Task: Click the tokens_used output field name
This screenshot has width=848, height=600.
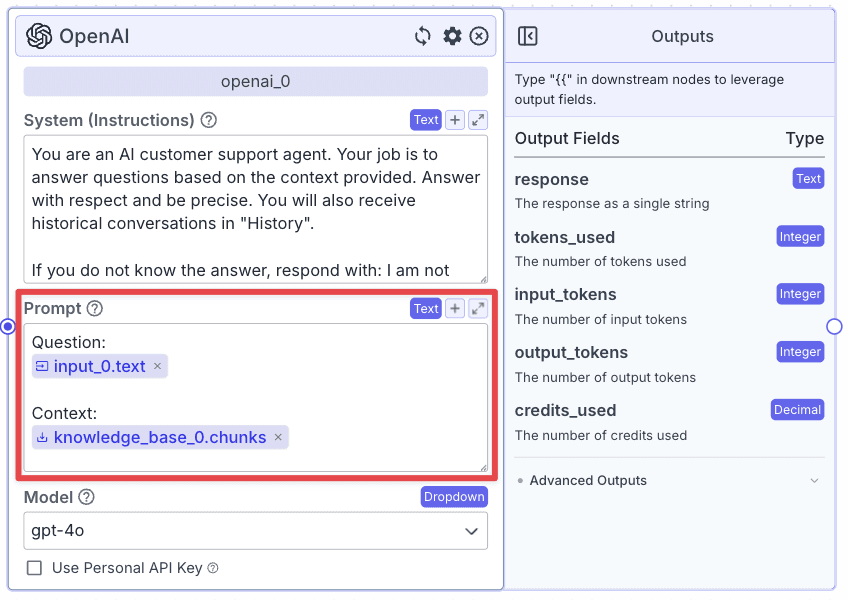Action: click(x=565, y=238)
